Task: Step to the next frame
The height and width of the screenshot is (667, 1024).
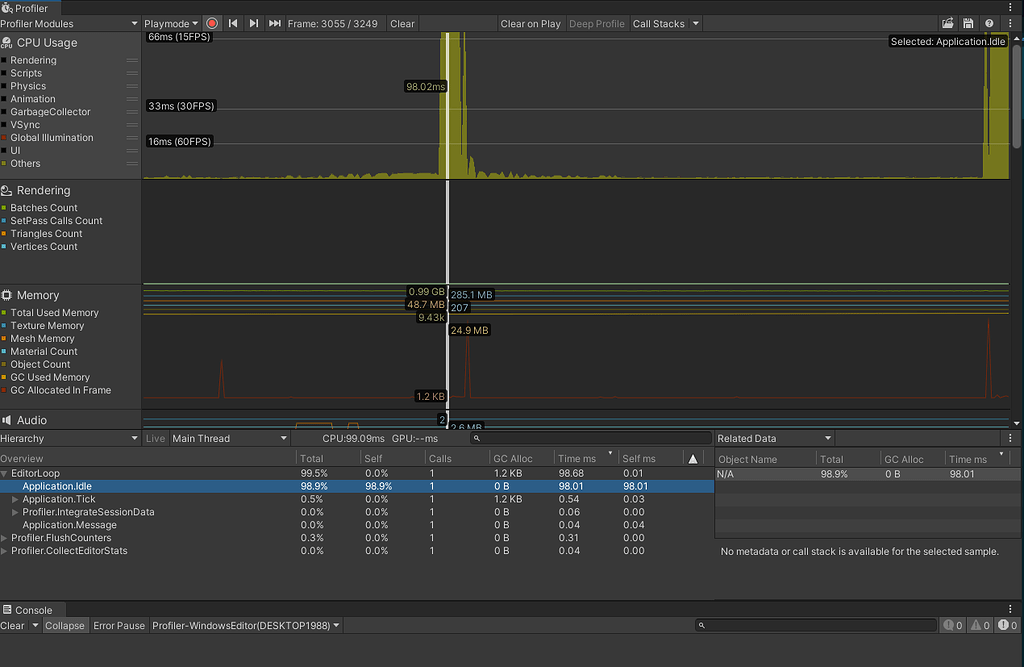Action: coord(254,23)
